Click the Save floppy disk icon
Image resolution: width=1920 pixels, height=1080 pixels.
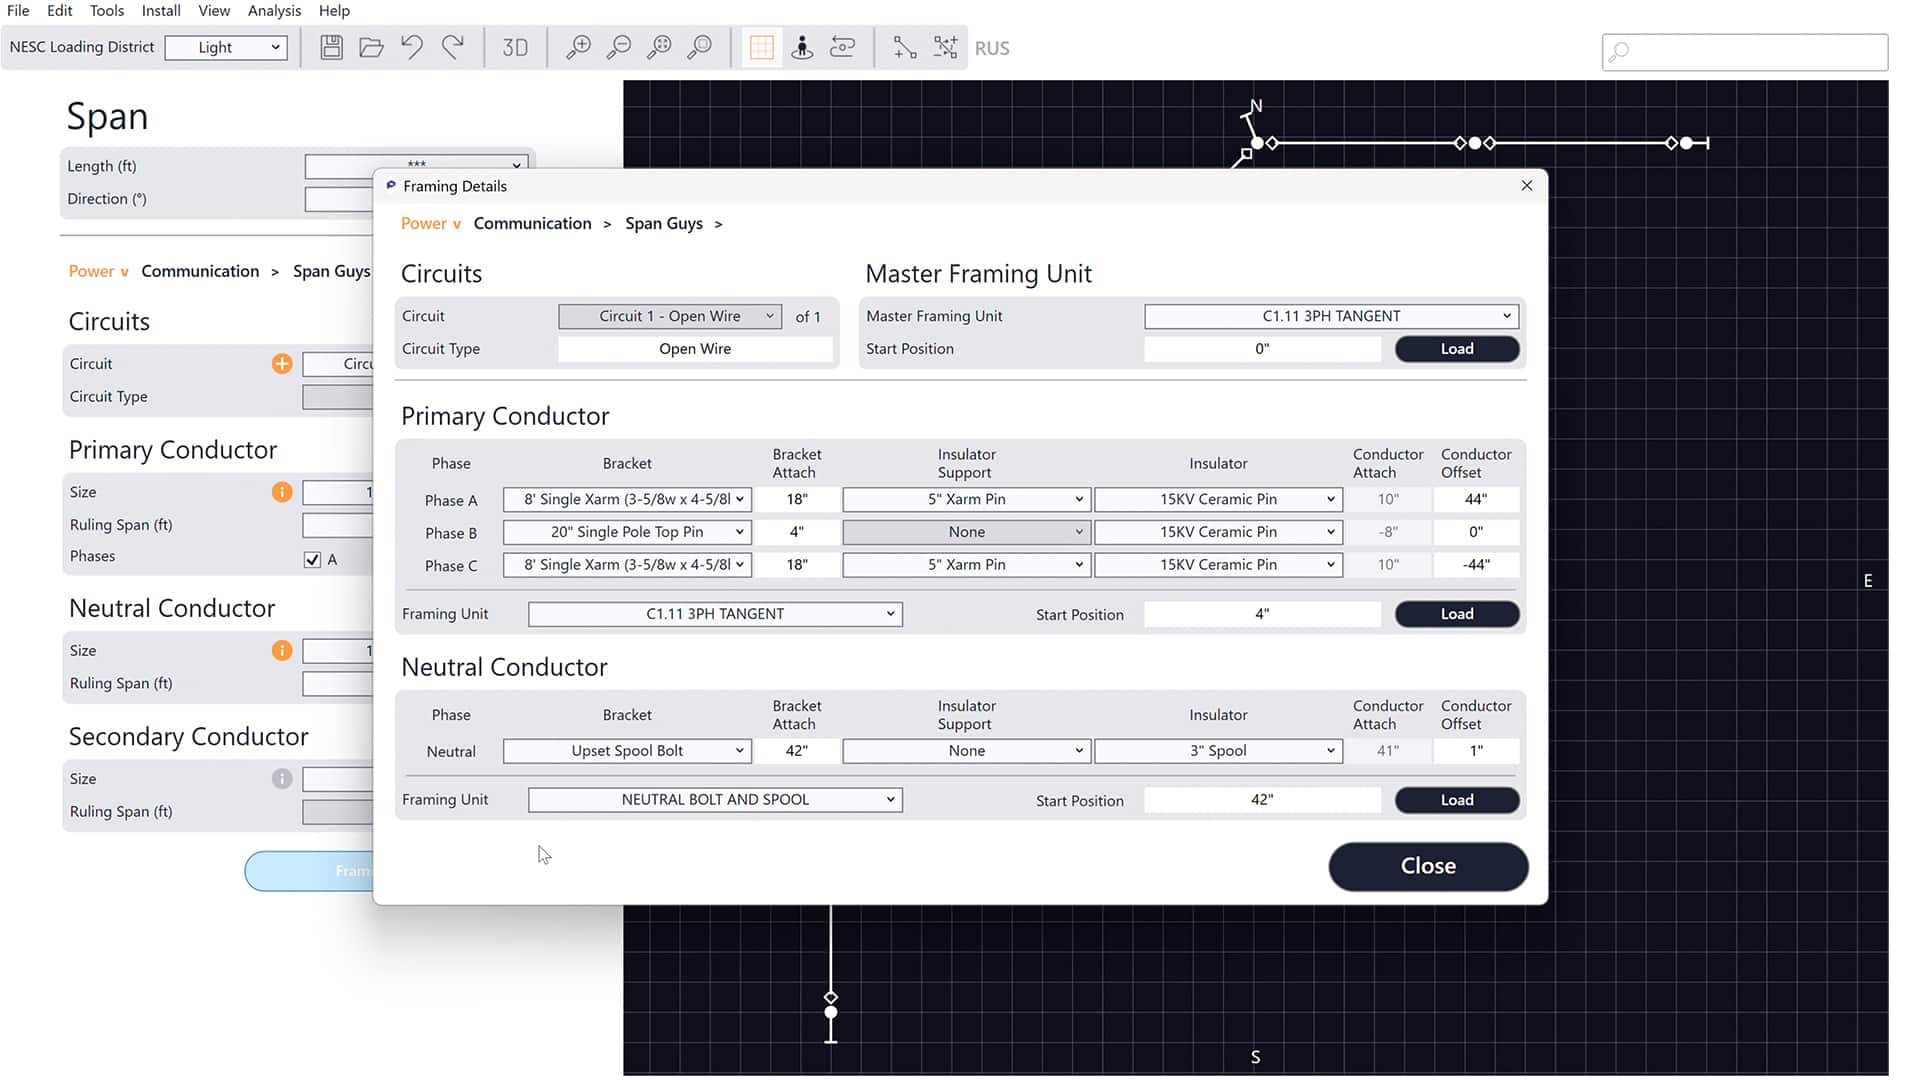tap(331, 47)
